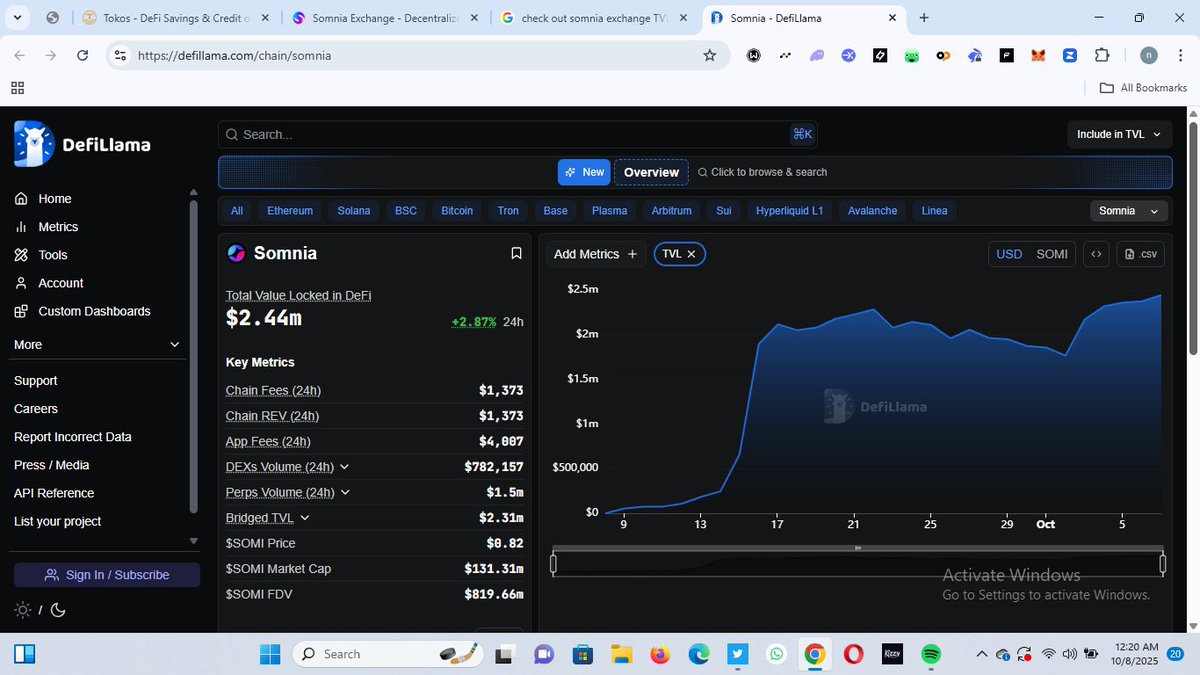1200x675 pixels.
Task: Open Chrome tab search dropdown
Action: [17, 18]
